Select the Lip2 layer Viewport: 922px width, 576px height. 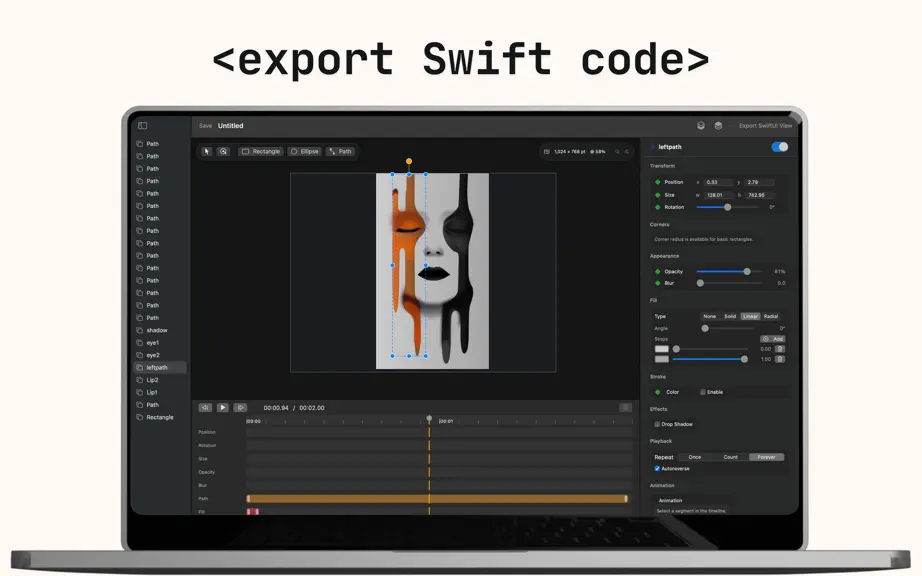coord(160,380)
